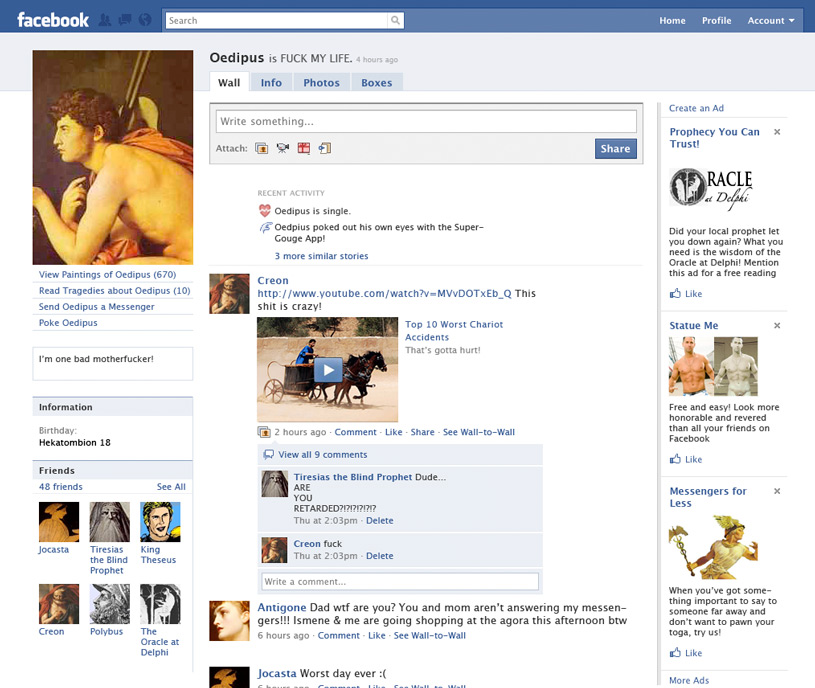Close the Messengers for Less ad

tap(777, 492)
